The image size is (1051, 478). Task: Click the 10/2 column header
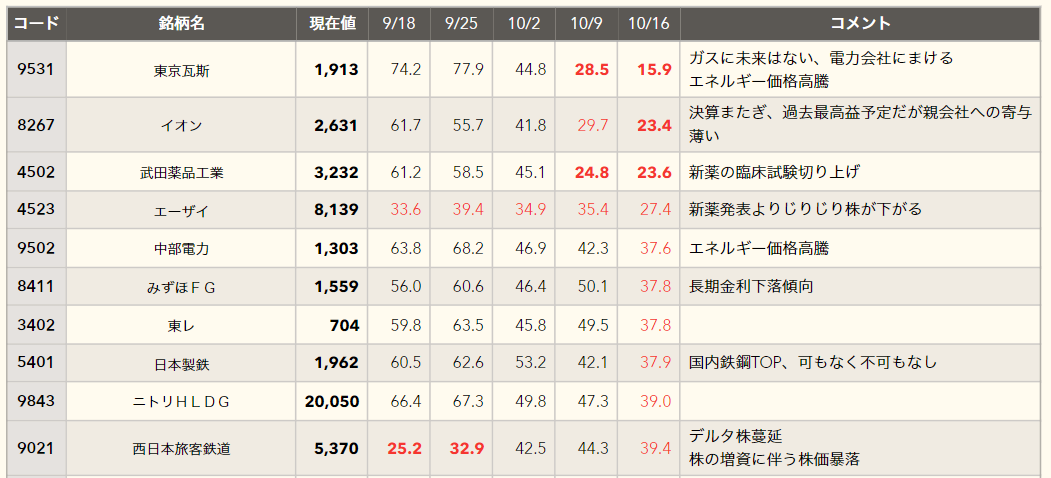(x=524, y=23)
